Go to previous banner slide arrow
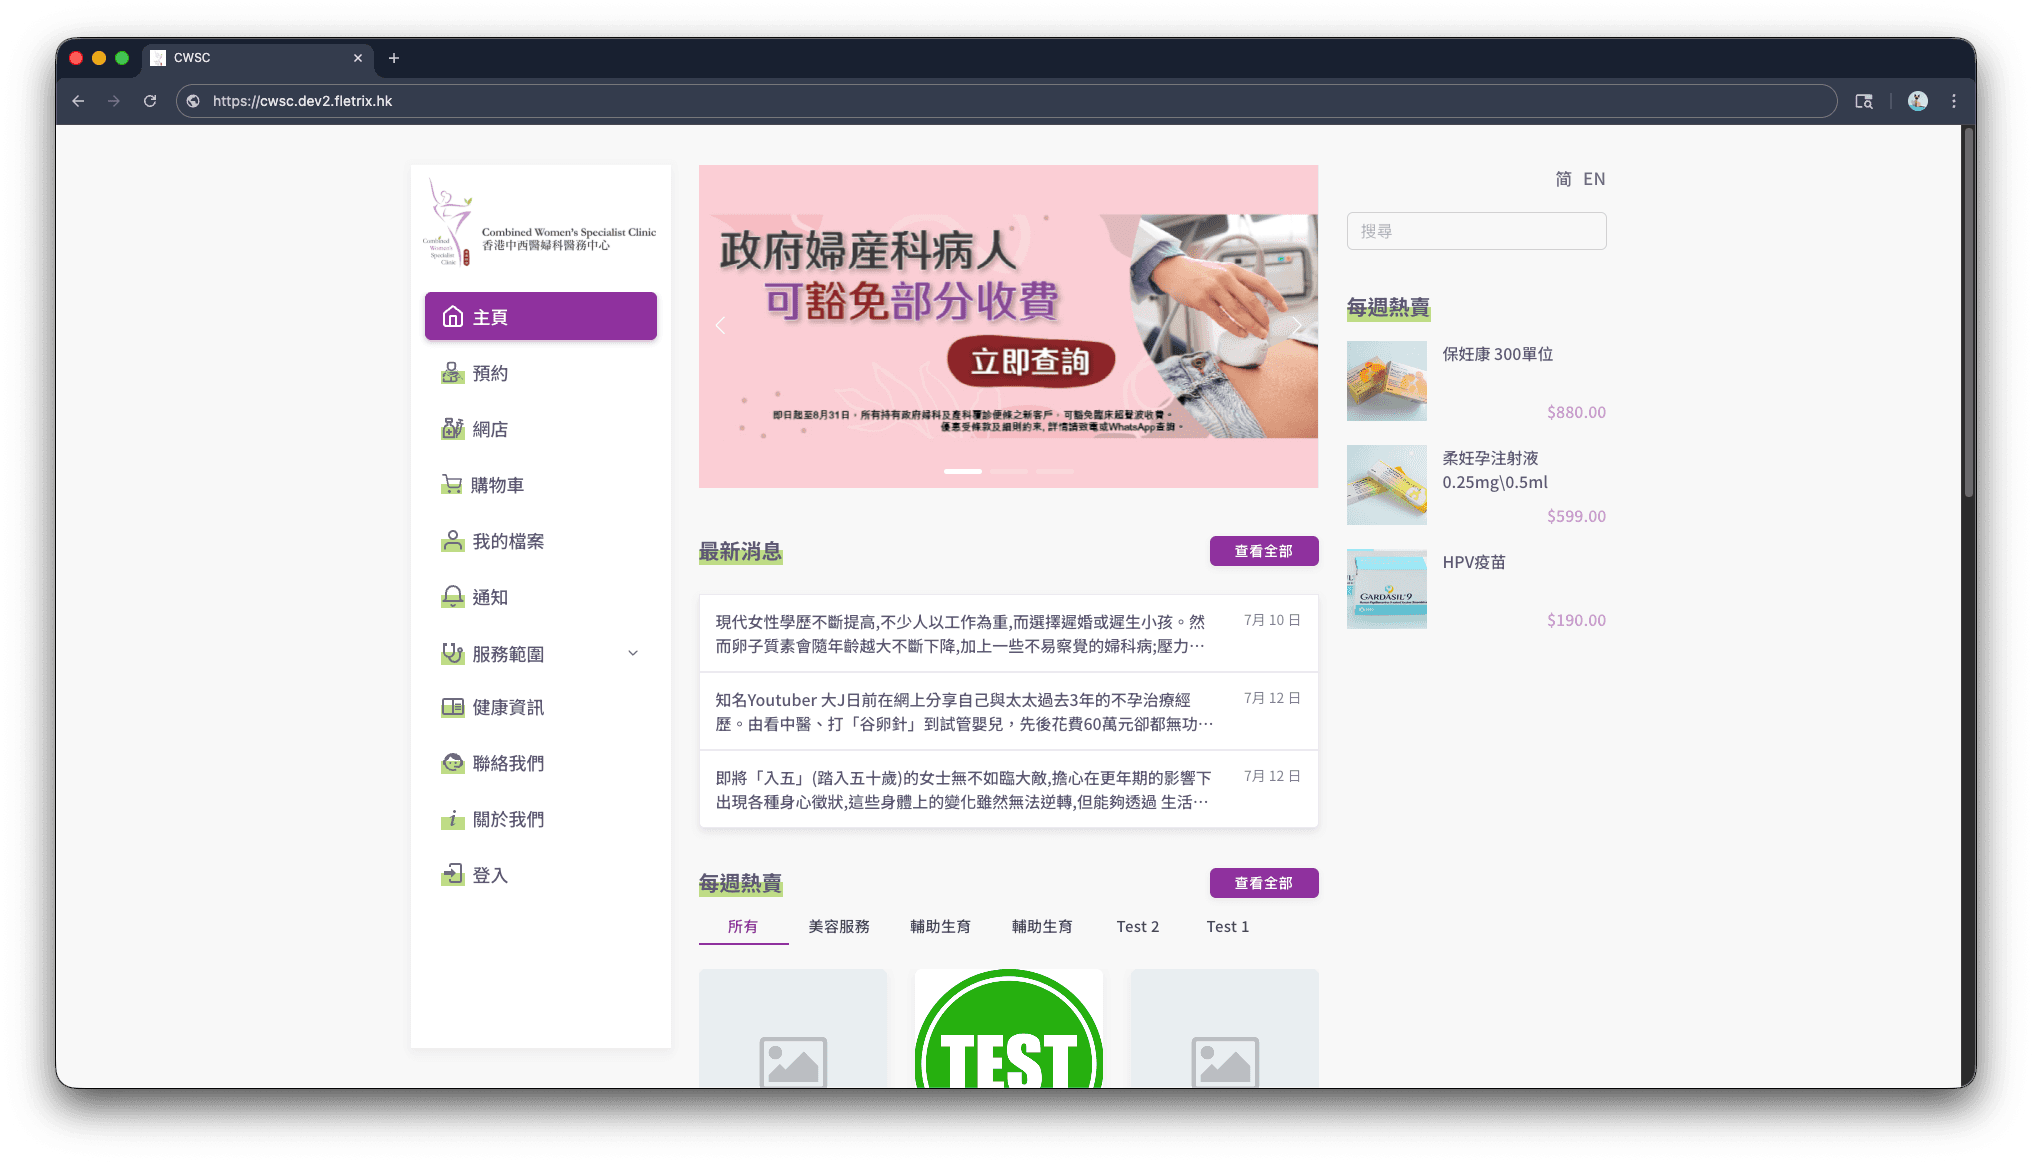 tap(720, 325)
